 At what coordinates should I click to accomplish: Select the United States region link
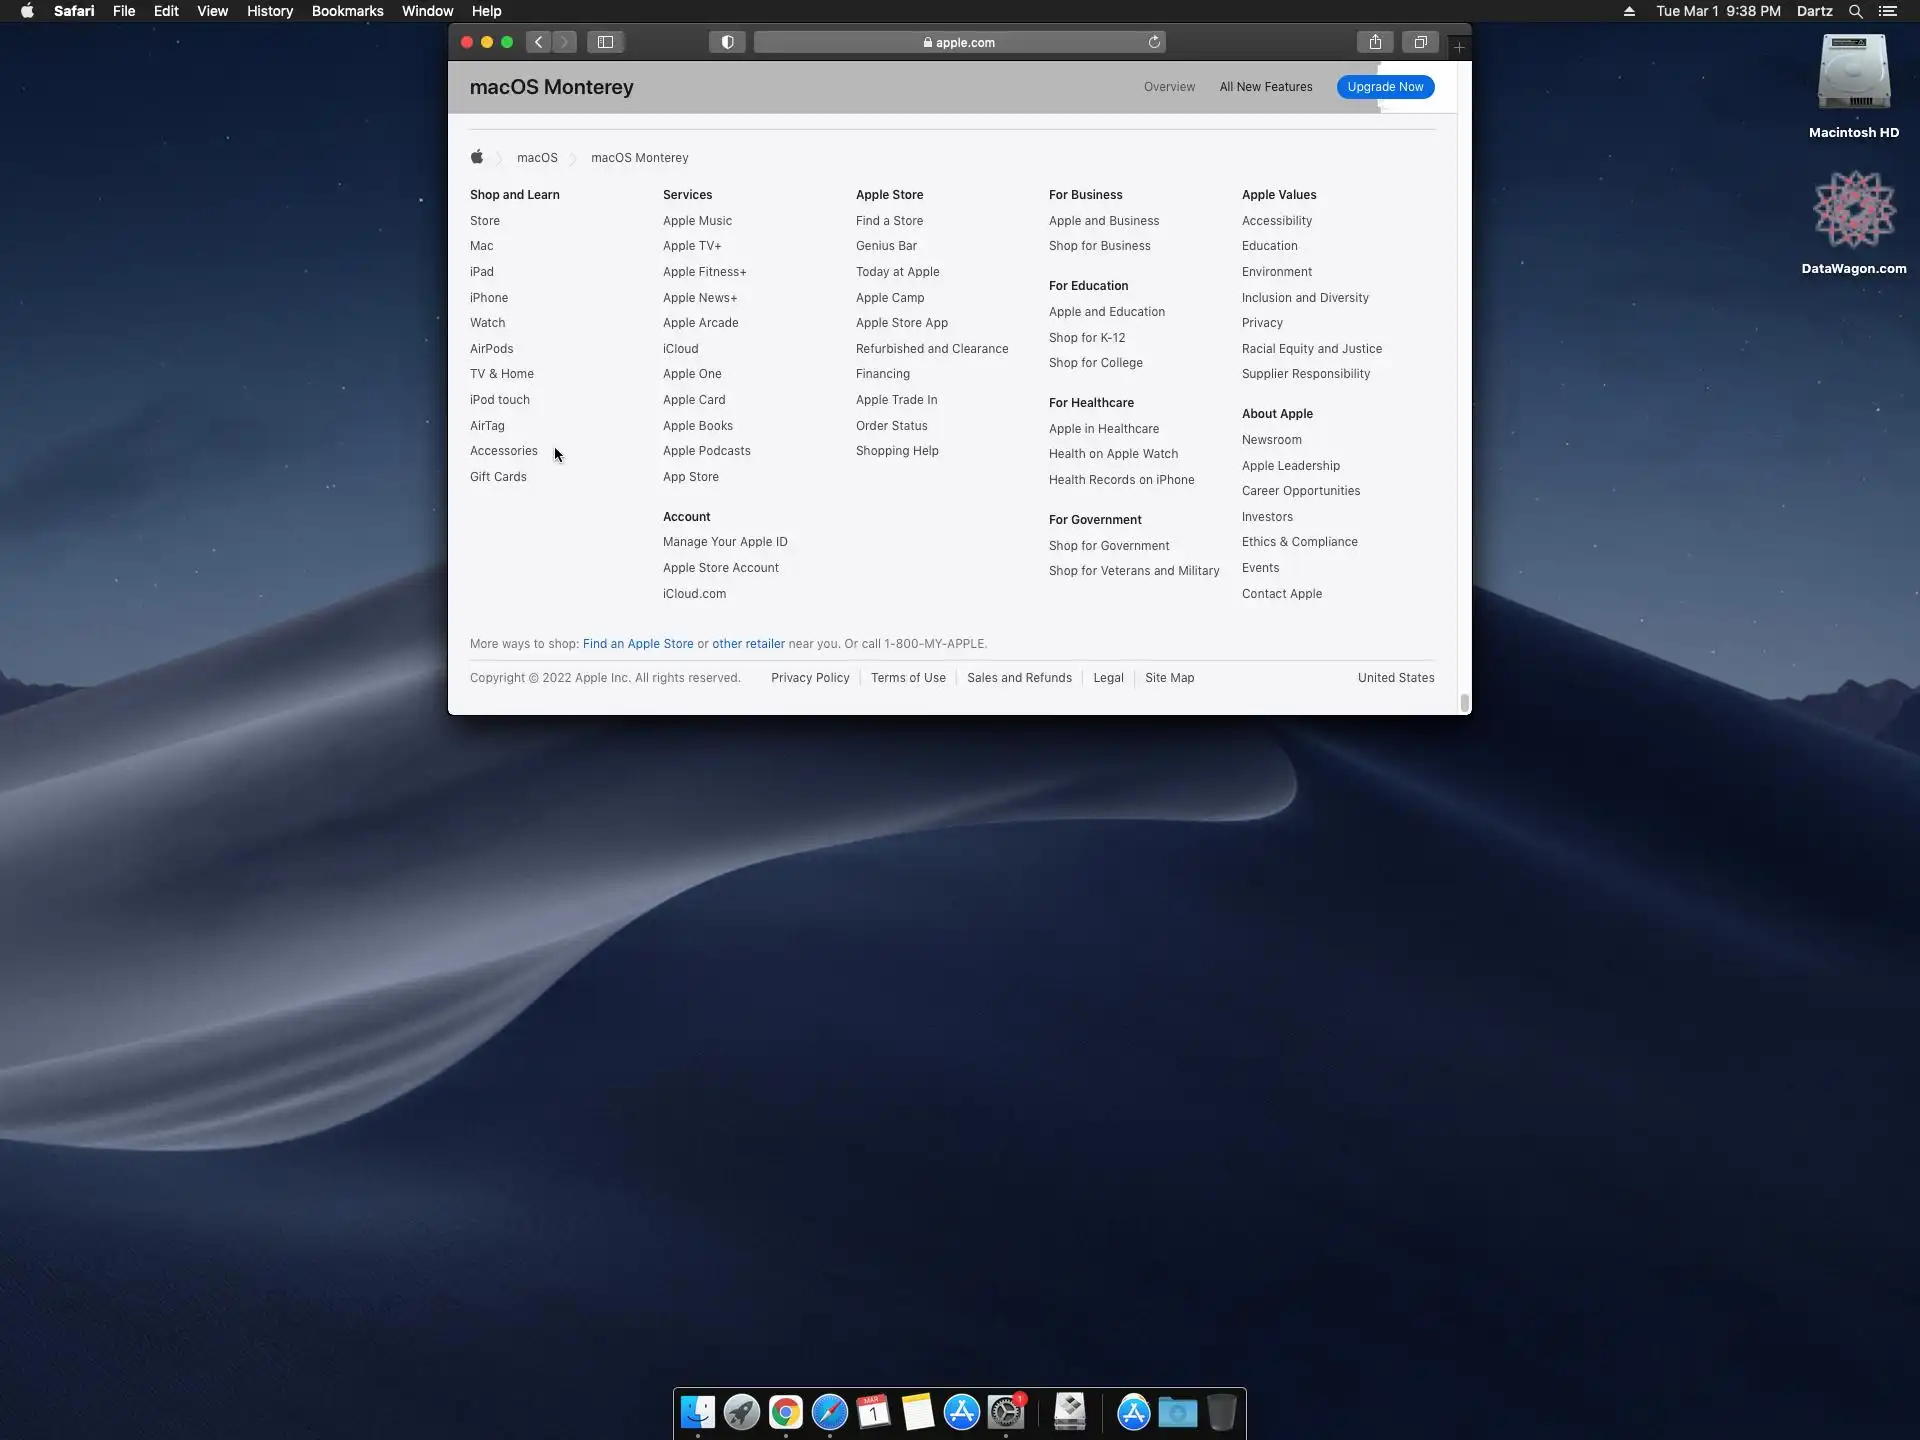pos(1395,678)
